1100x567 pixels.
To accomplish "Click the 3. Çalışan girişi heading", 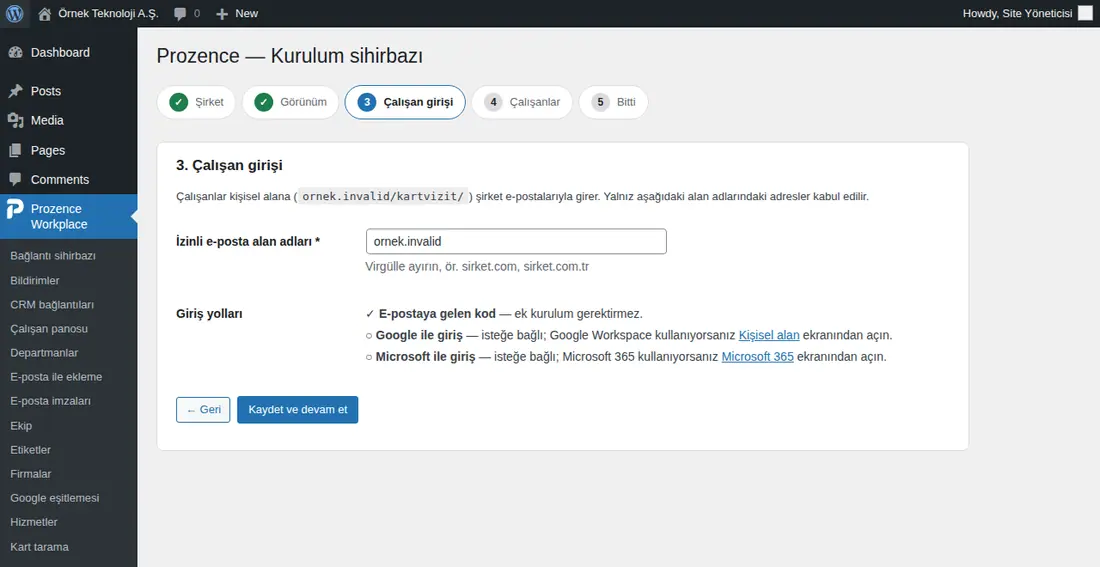I will pos(229,166).
